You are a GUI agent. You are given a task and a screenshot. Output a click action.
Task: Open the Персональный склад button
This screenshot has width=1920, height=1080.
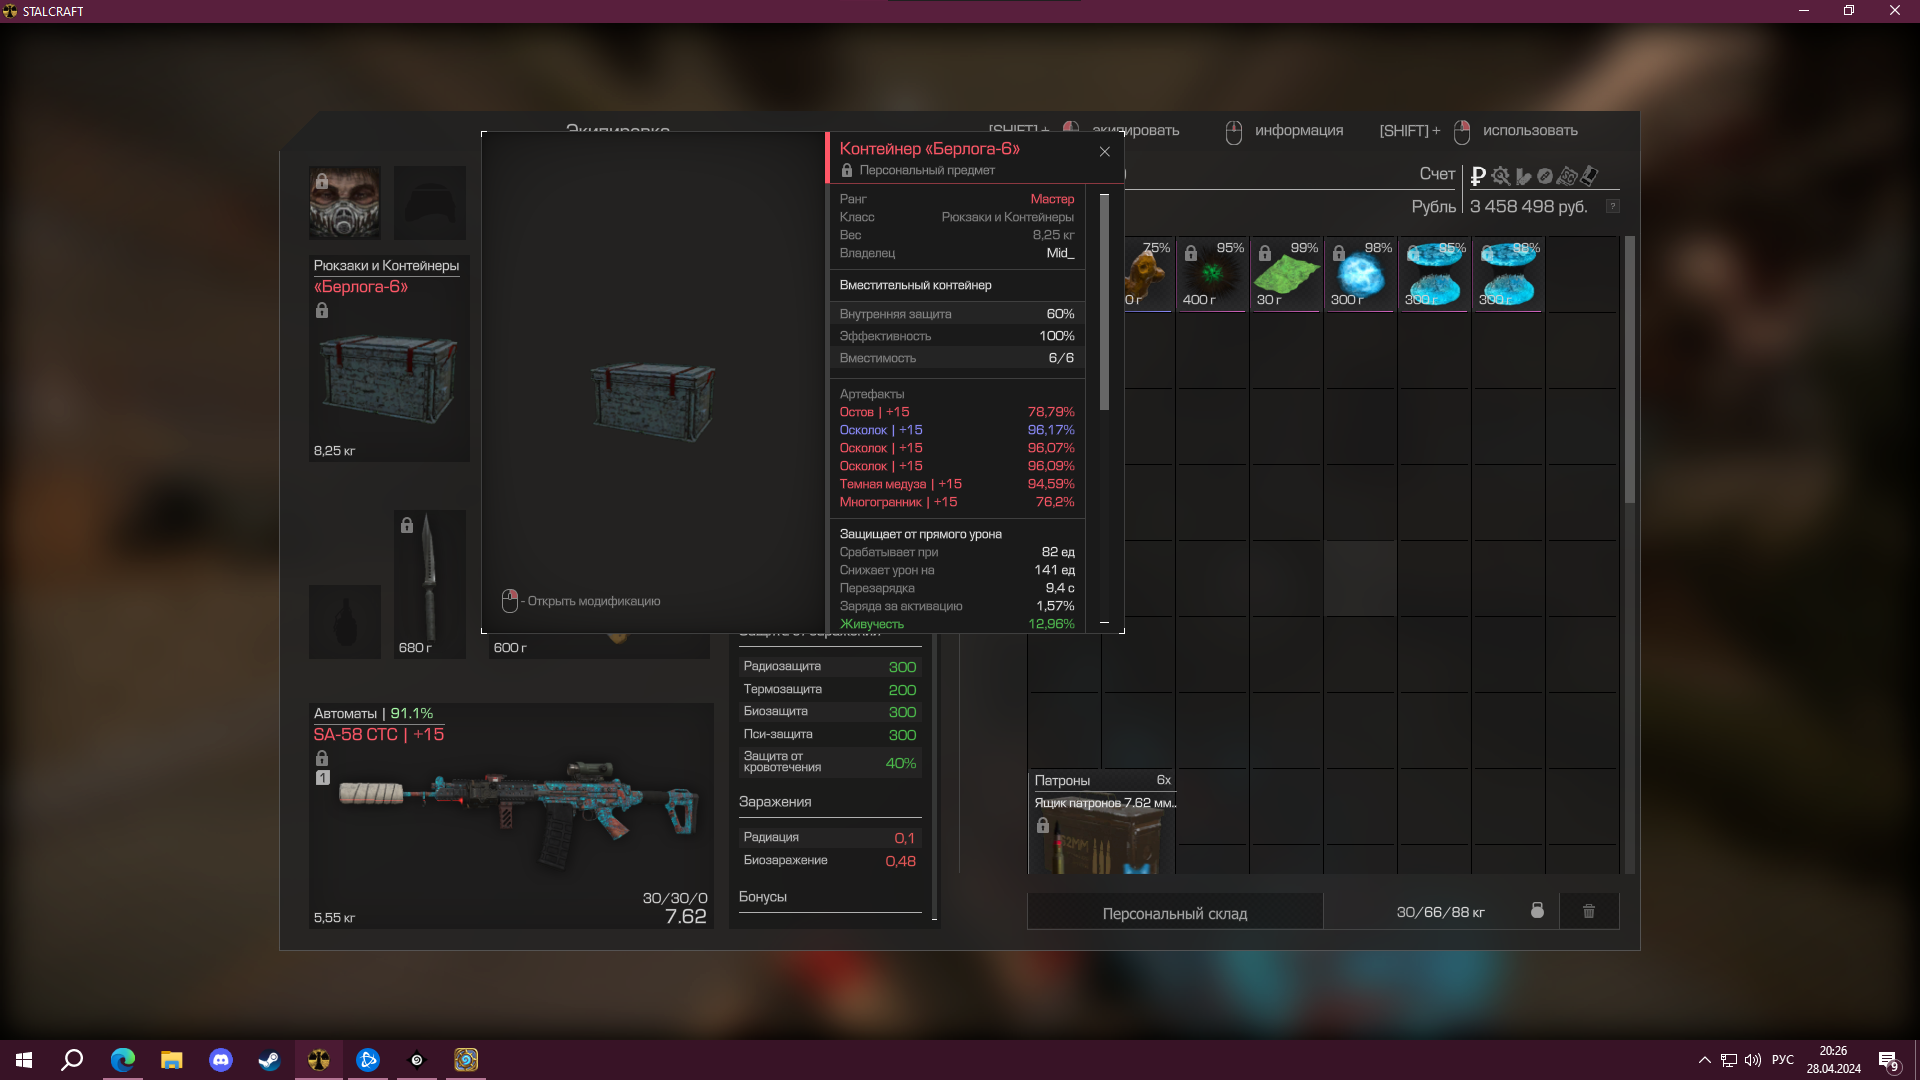click(x=1175, y=913)
